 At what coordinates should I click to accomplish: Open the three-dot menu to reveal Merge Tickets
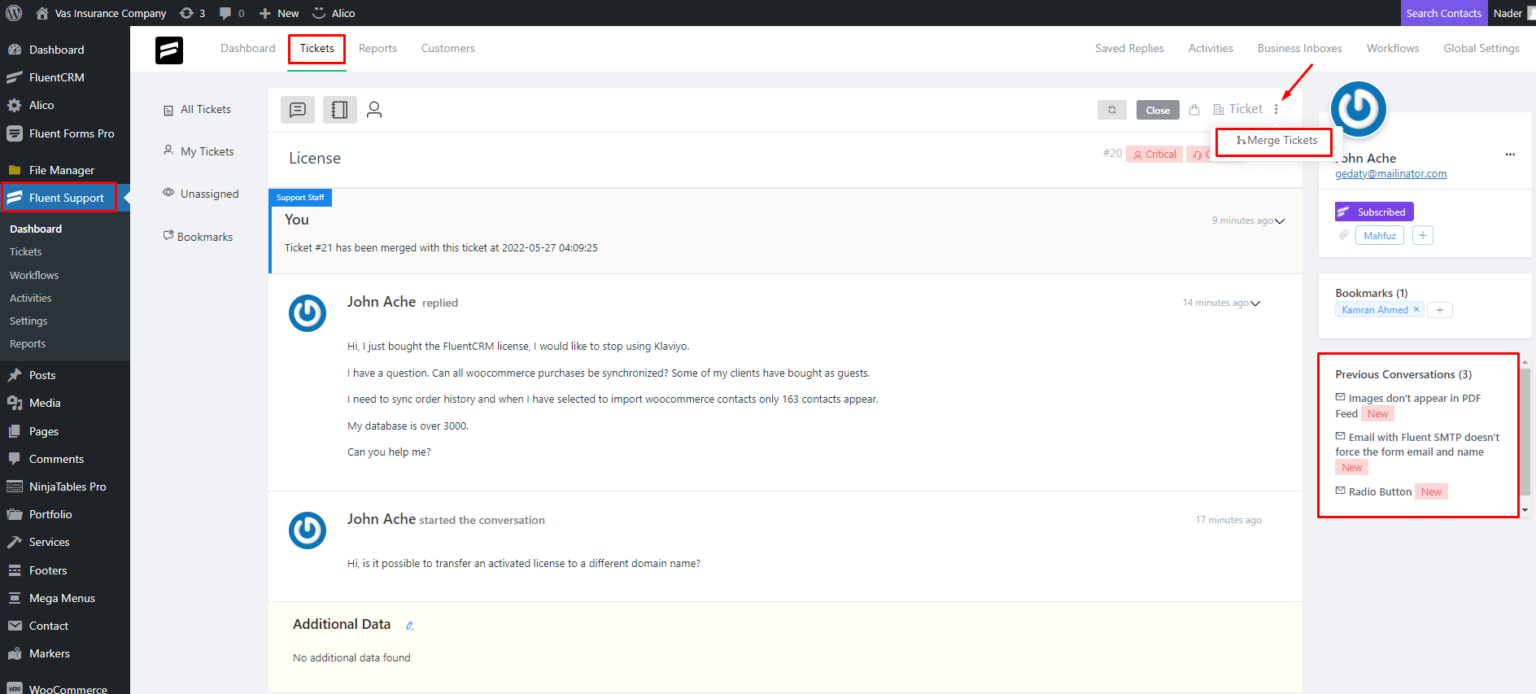(1276, 109)
